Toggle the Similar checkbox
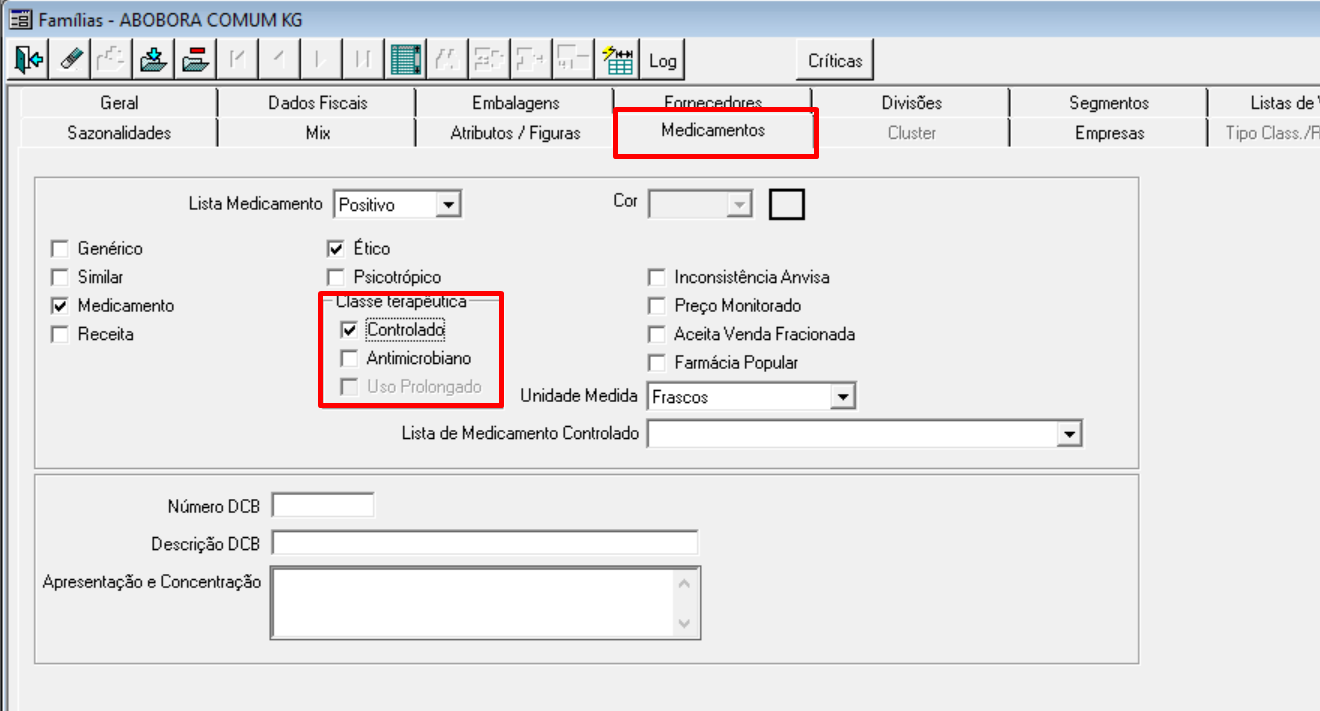The width and height of the screenshot is (1320, 711). [59, 277]
